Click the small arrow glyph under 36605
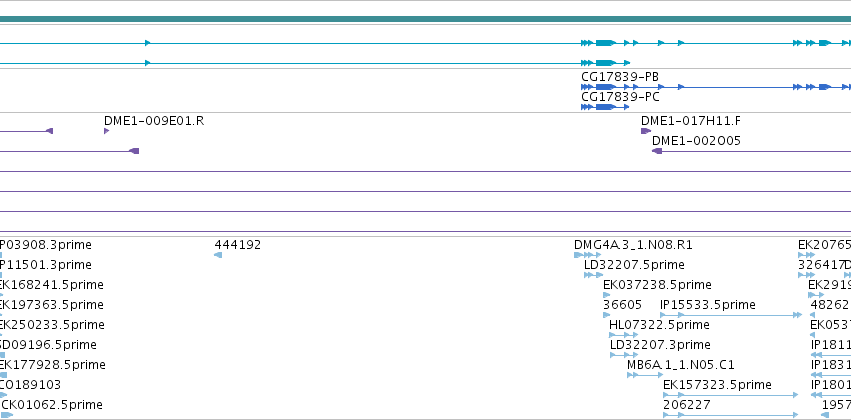851x420 pixels. point(607,315)
